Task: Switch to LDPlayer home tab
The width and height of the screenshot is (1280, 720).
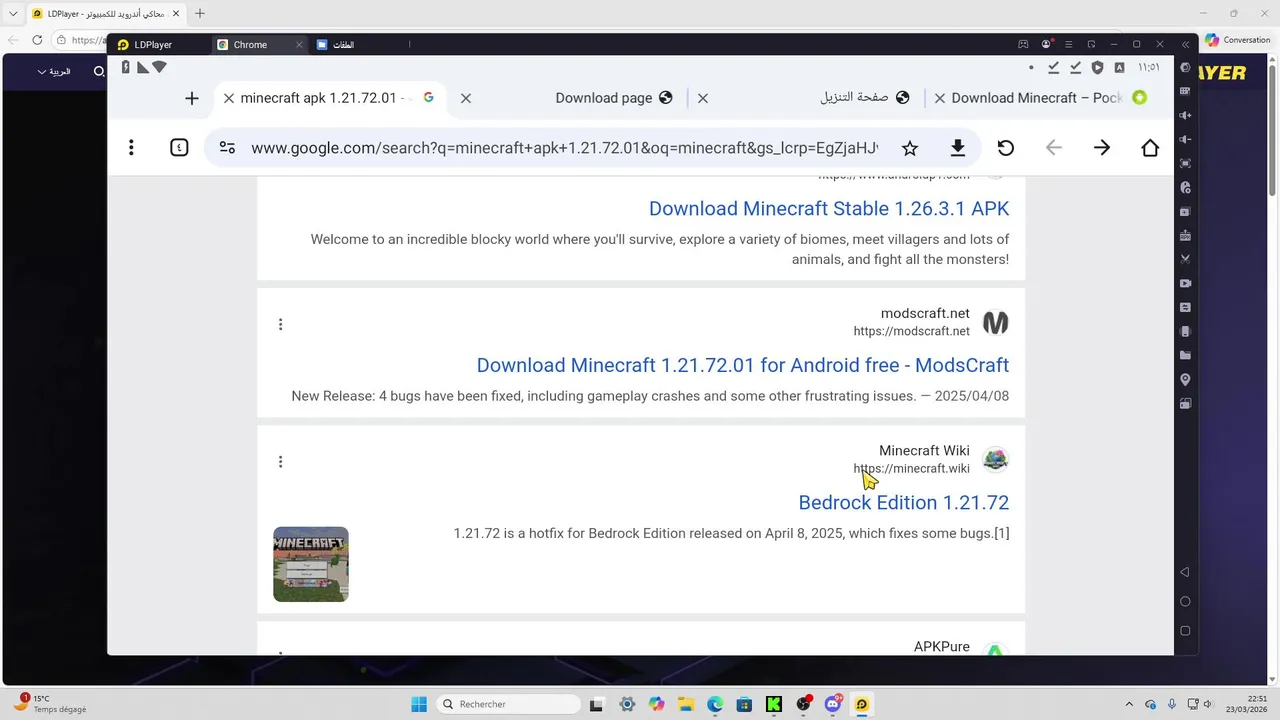Action: [145, 45]
